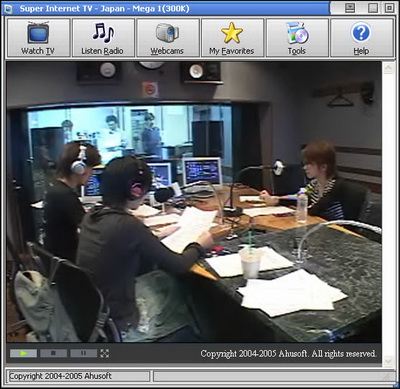Switch the video to full screen

[104, 353]
